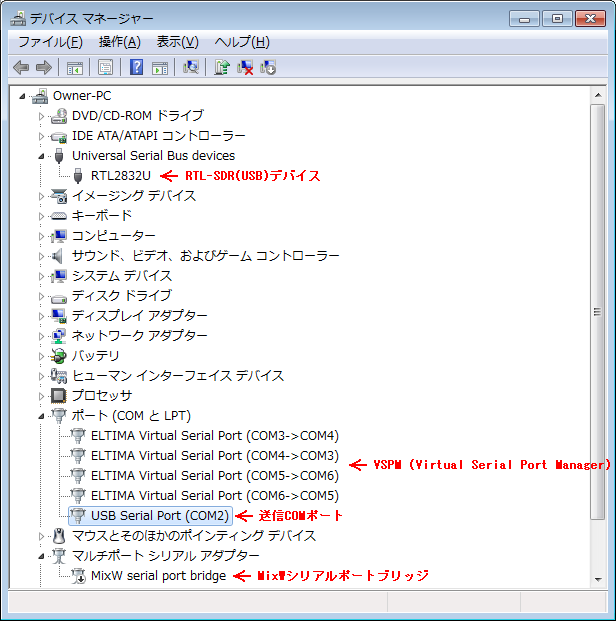Select ELTIMA Virtual Serial Port (COM4->COM3)

(x=215, y=456)
